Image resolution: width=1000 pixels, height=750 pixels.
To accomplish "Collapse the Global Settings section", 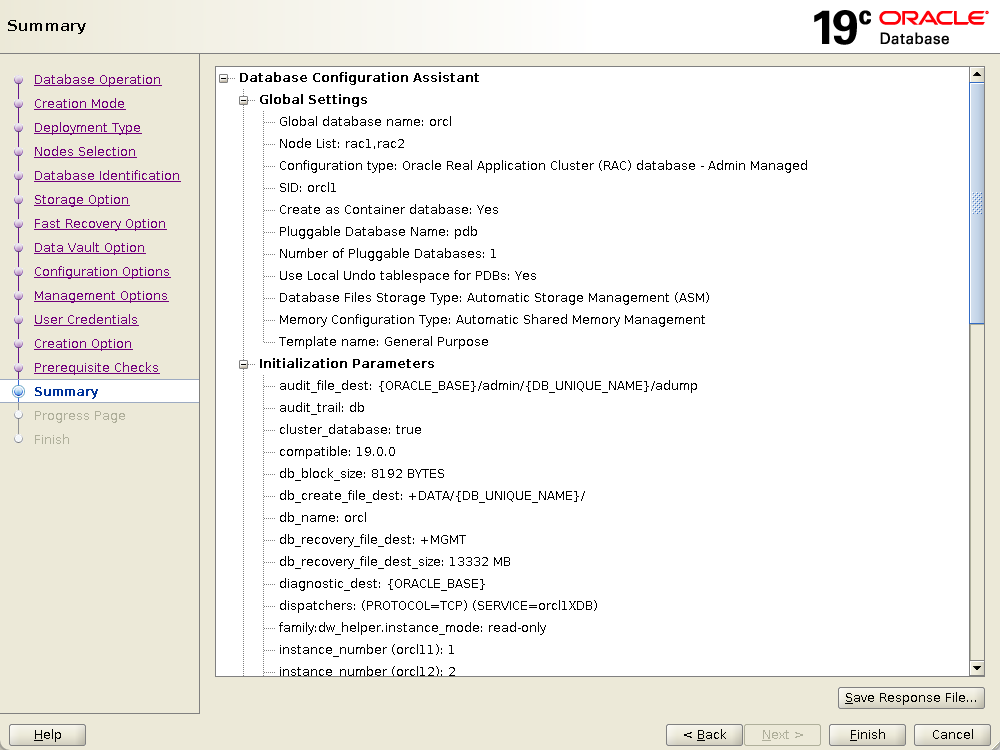I will point(243,100).
